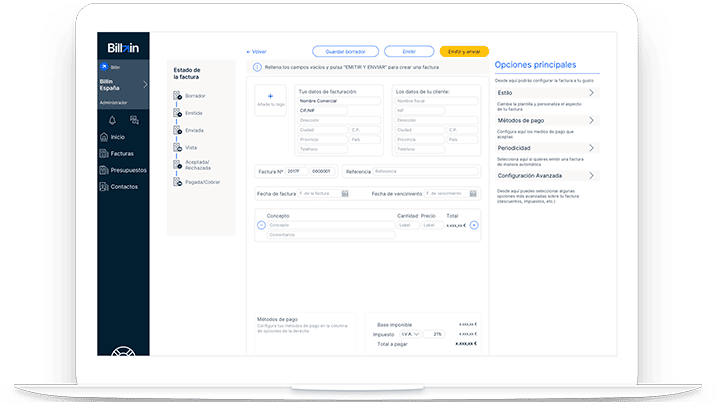Click the Comentarios input field
This screenshot has height=402, width=716.
(x=331, y=235)
